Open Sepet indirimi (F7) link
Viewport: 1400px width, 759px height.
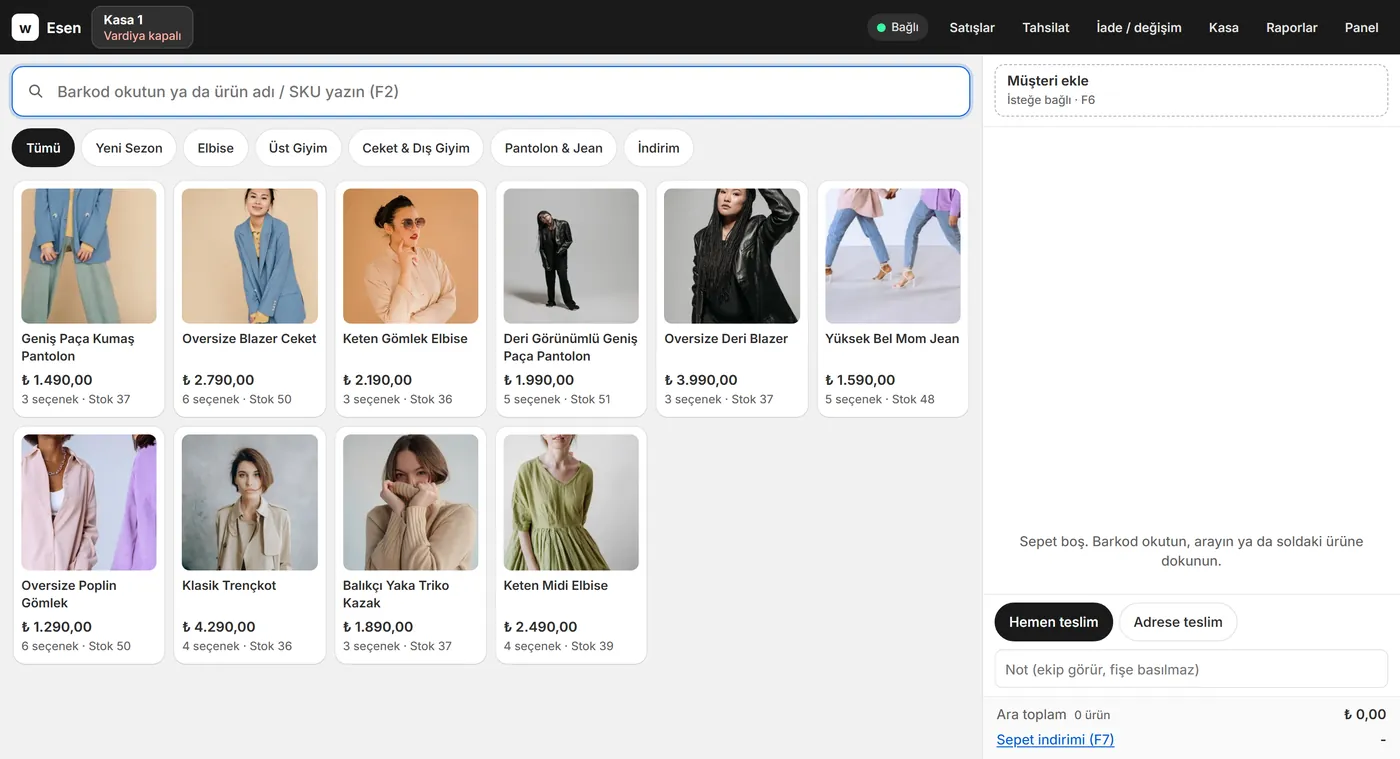click(1055, 740)
